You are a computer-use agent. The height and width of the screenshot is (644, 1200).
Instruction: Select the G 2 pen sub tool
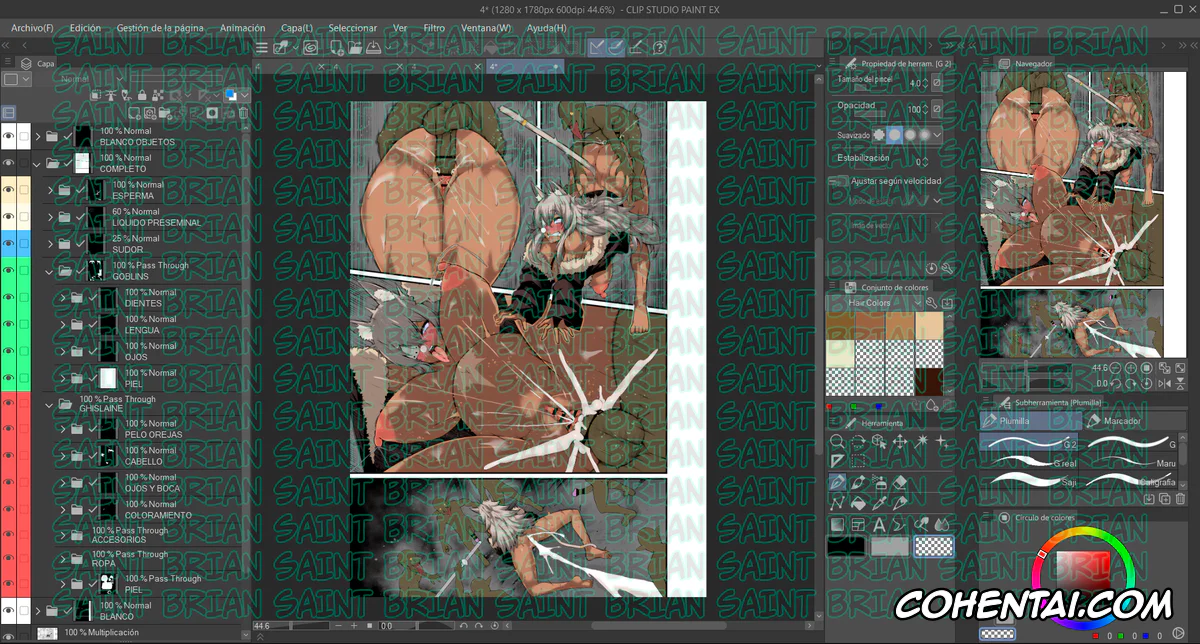1030,442
